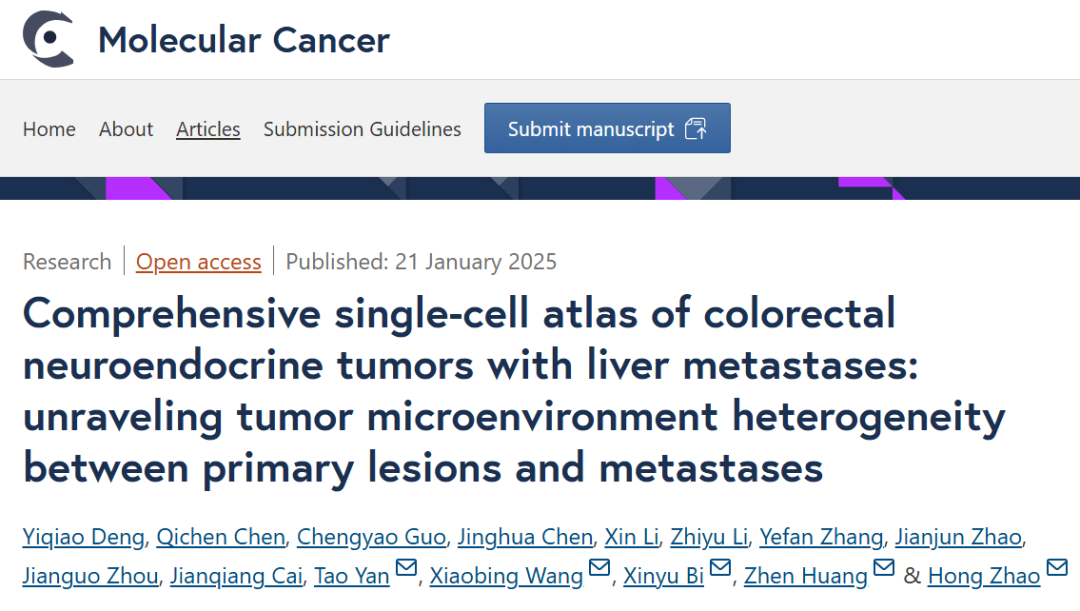Click the Molecular Cancer logo icon

[x=48, y=40]
